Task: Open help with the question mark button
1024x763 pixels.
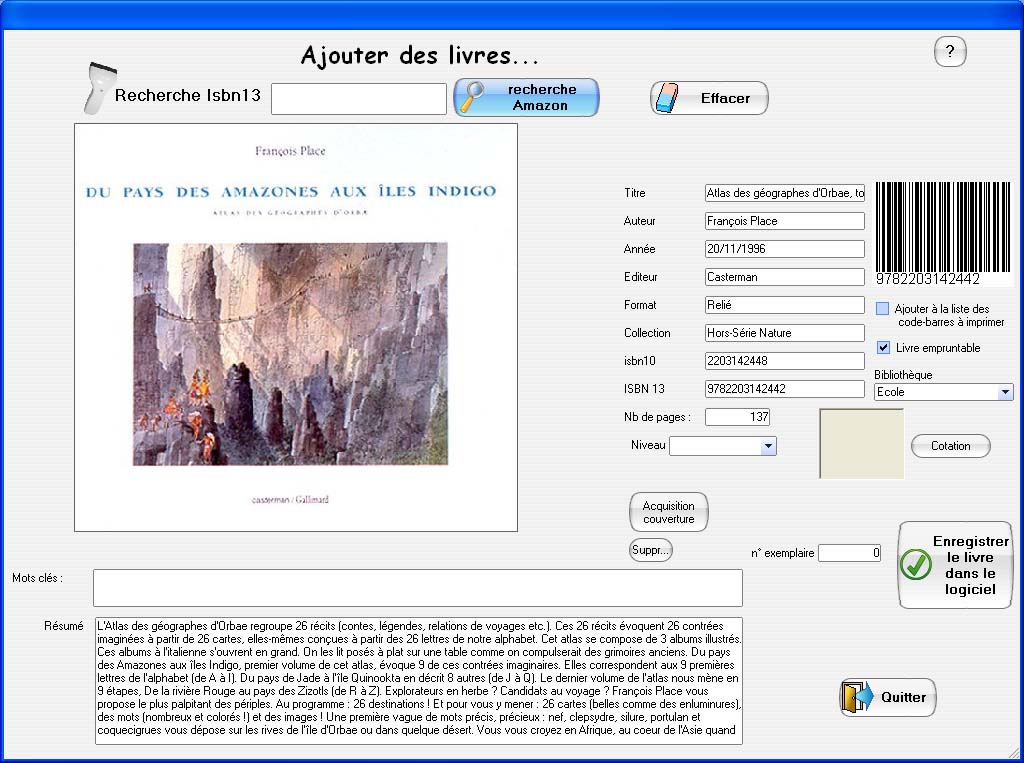Action: [949, 52]
